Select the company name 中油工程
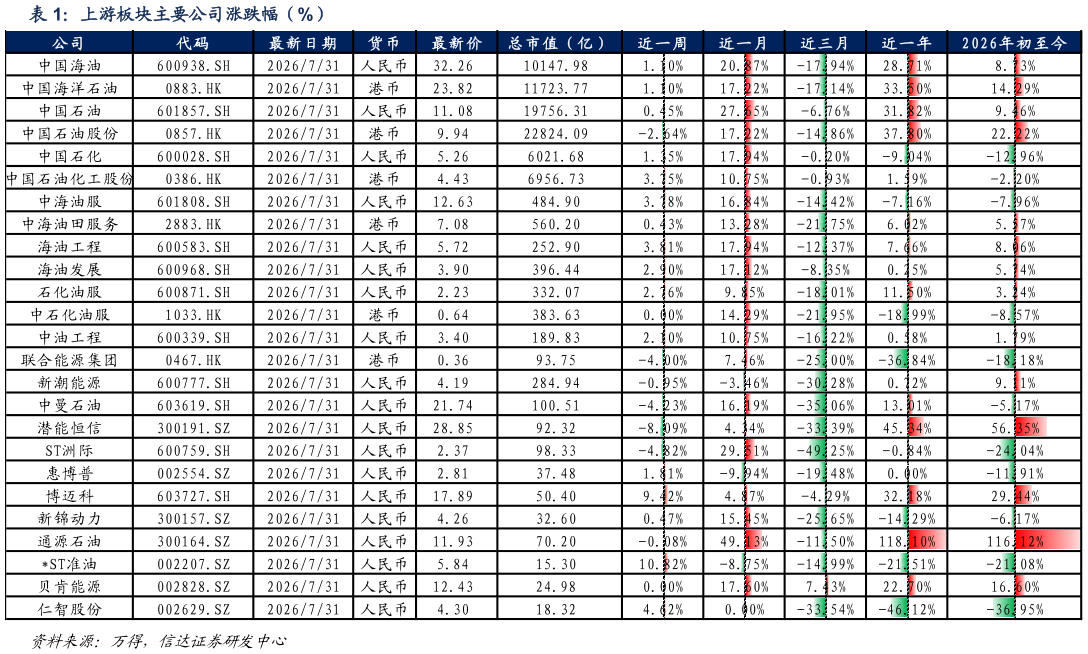 (x=69, y=338)
